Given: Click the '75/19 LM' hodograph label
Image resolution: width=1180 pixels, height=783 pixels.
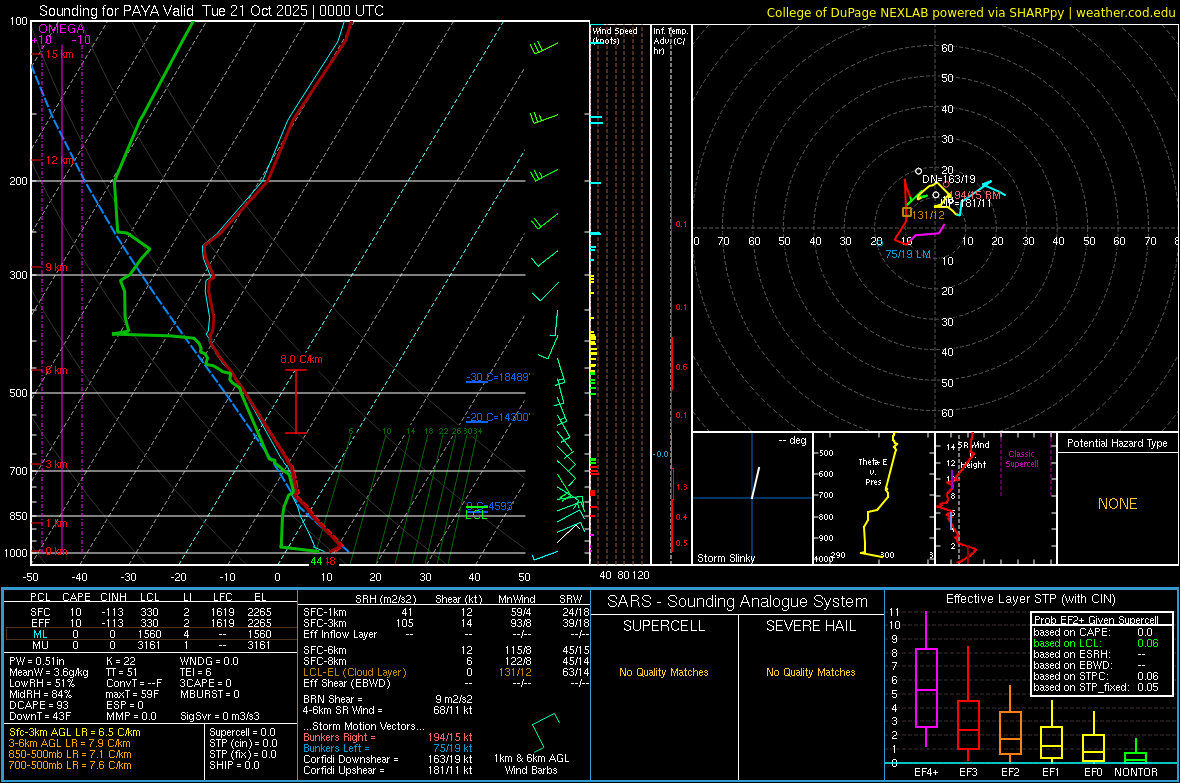Looking at the screenshot, I should tap(908, 254).
